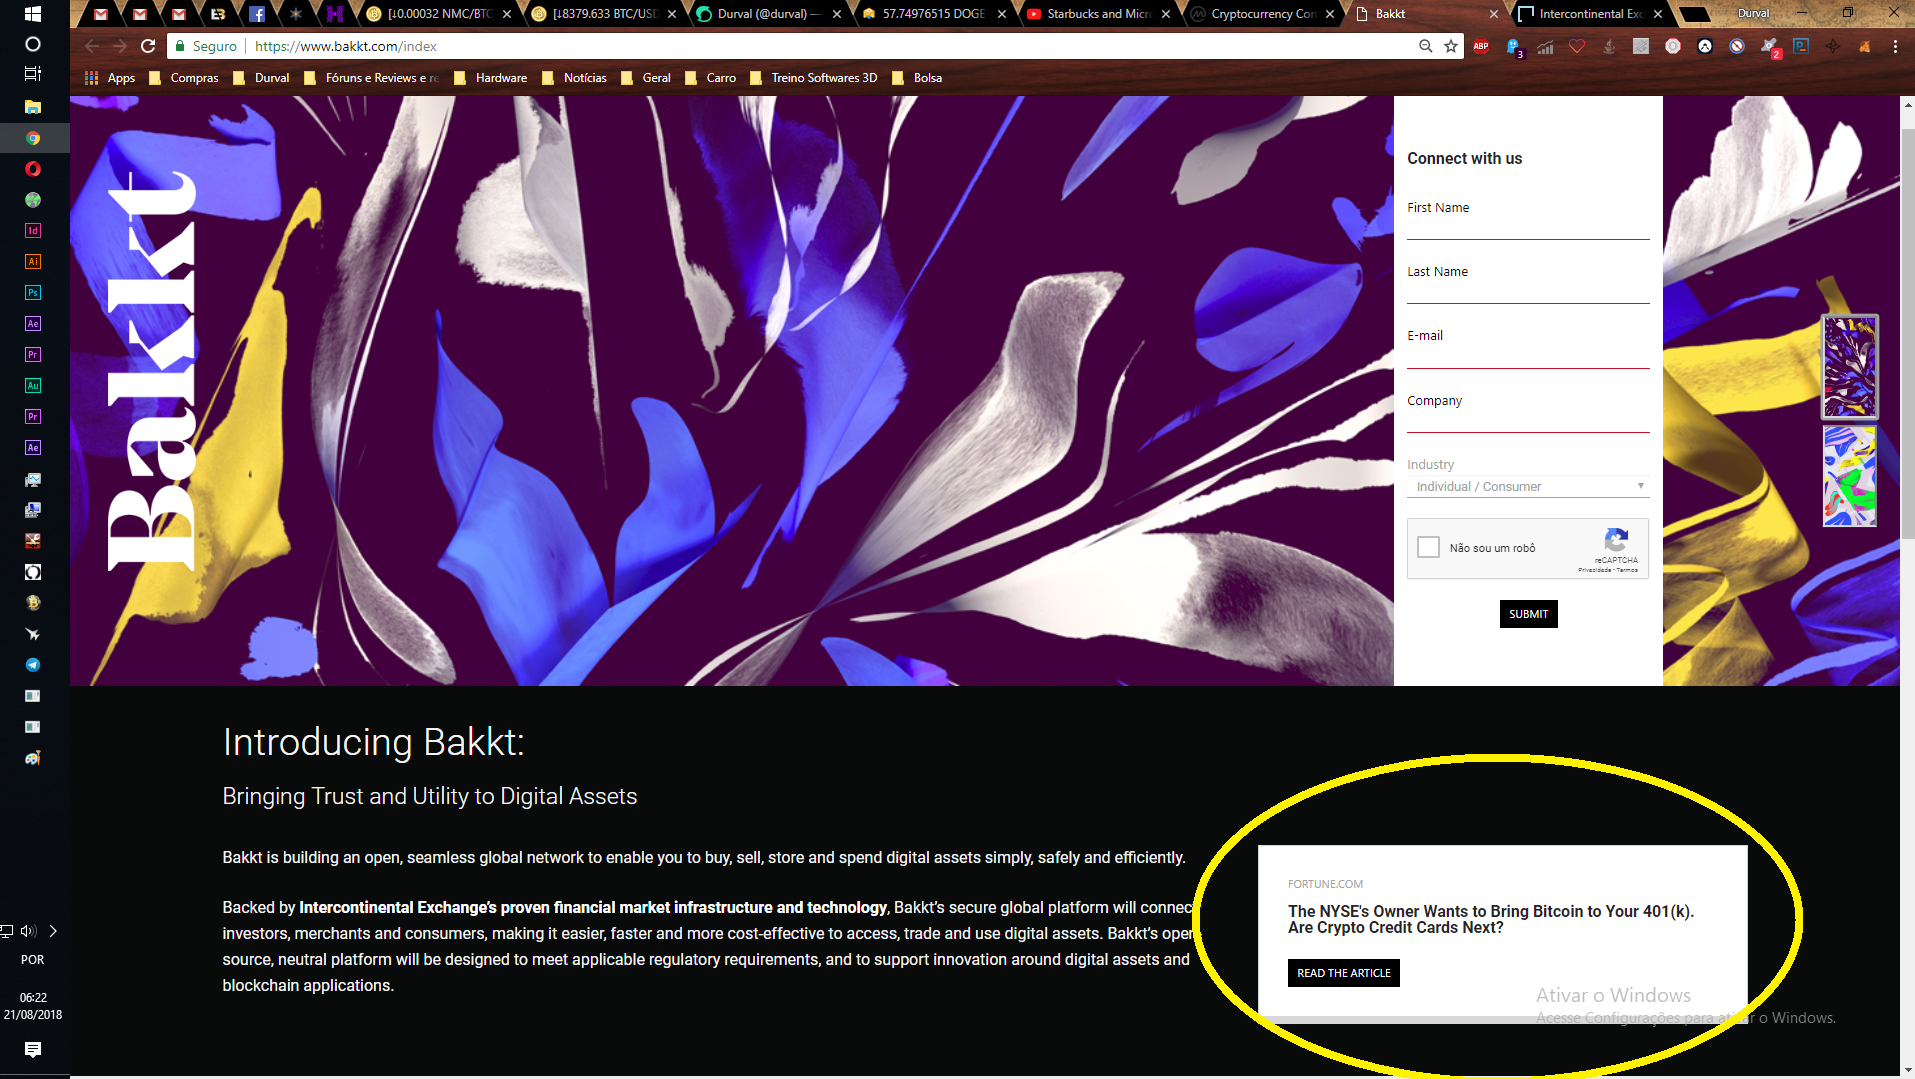
Task: Focus the E-mail input field
Action: click(1528, 355)
